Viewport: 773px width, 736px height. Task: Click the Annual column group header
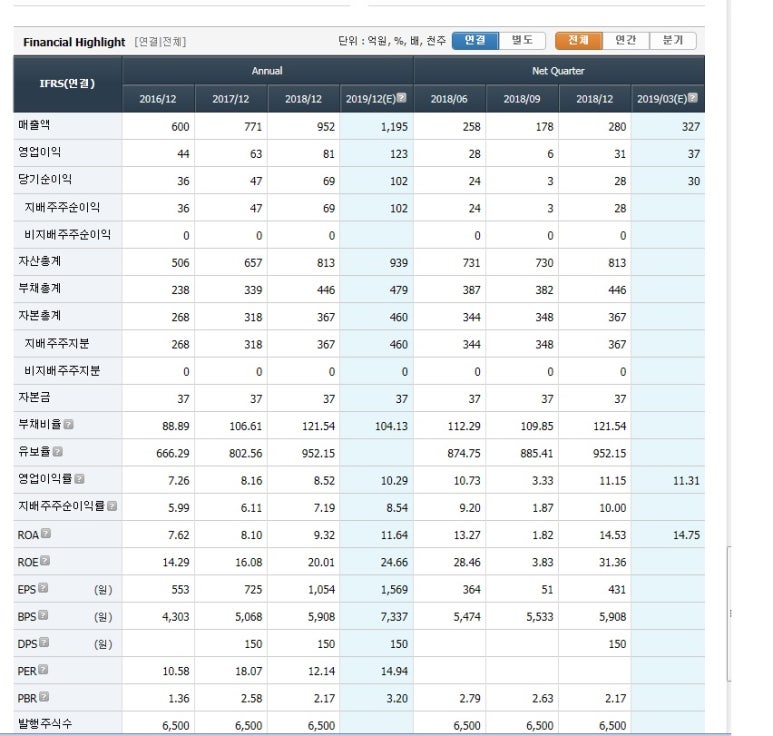[x=267, y=71]
